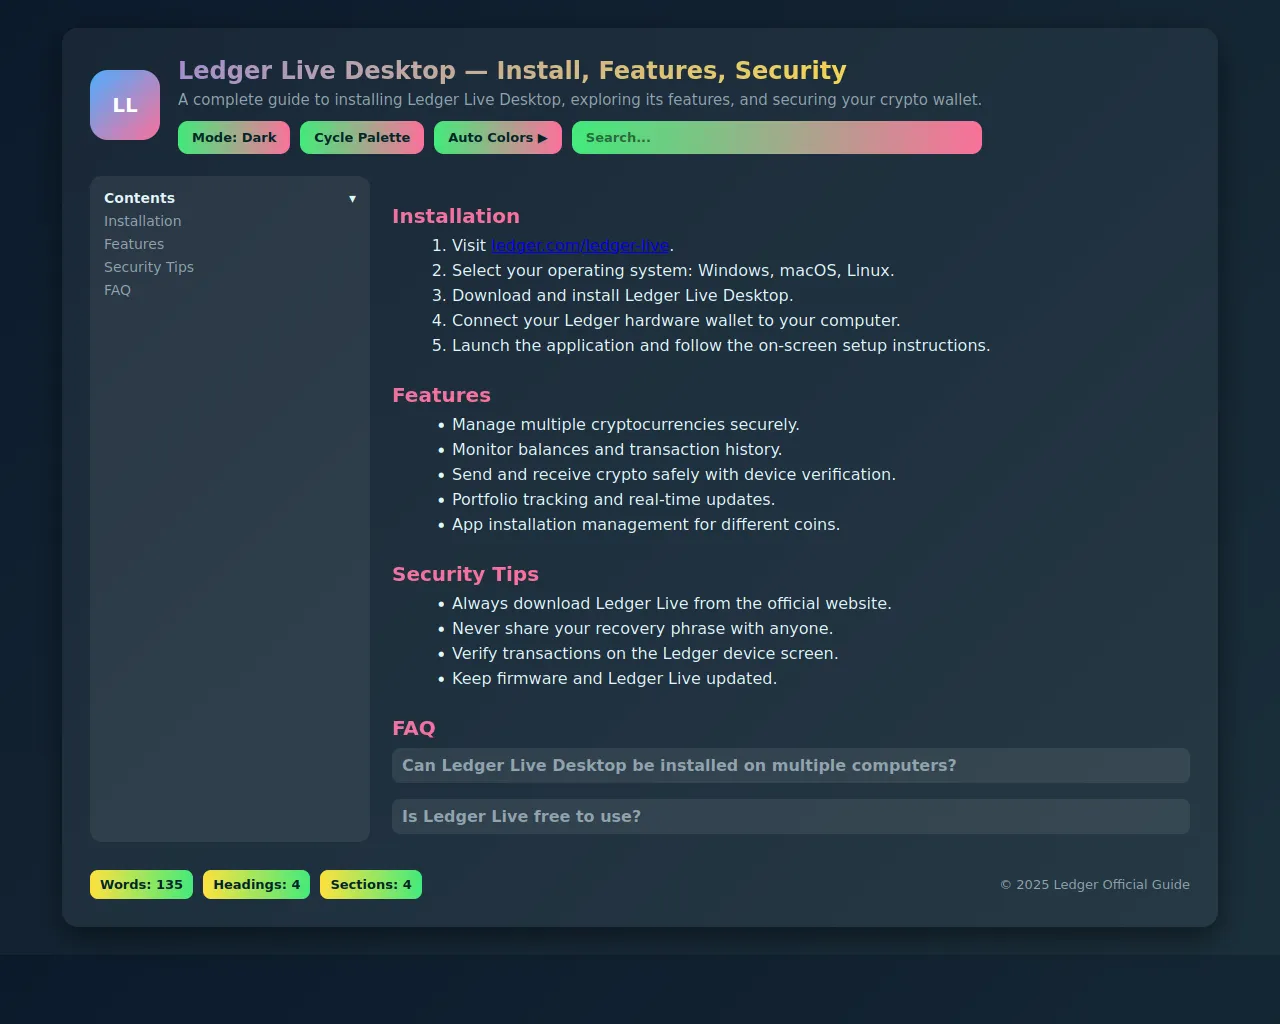Click the Features section heading
1280x1024 pixels.
tap(441, 395)
